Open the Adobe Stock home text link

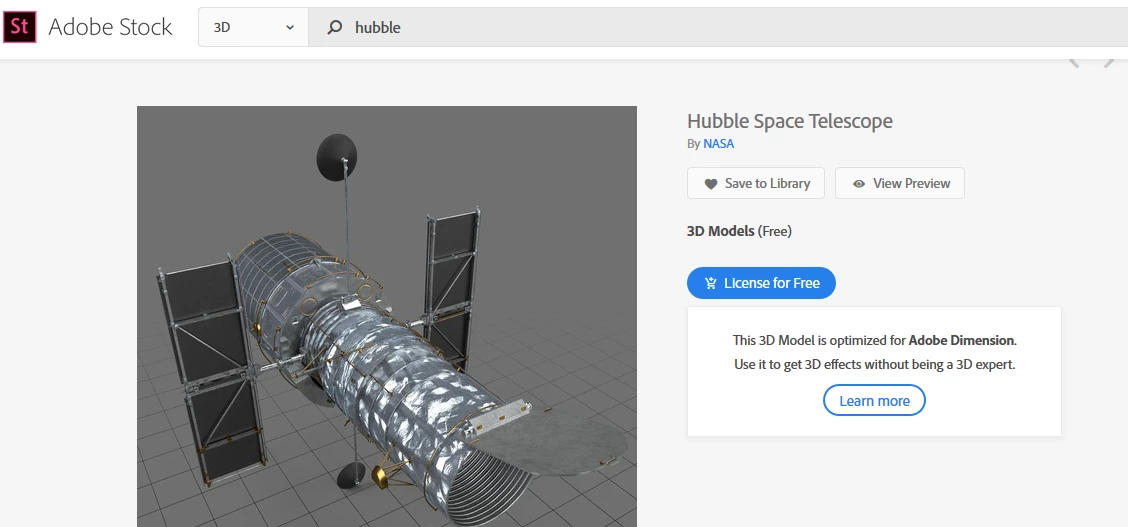click(110, 27)
